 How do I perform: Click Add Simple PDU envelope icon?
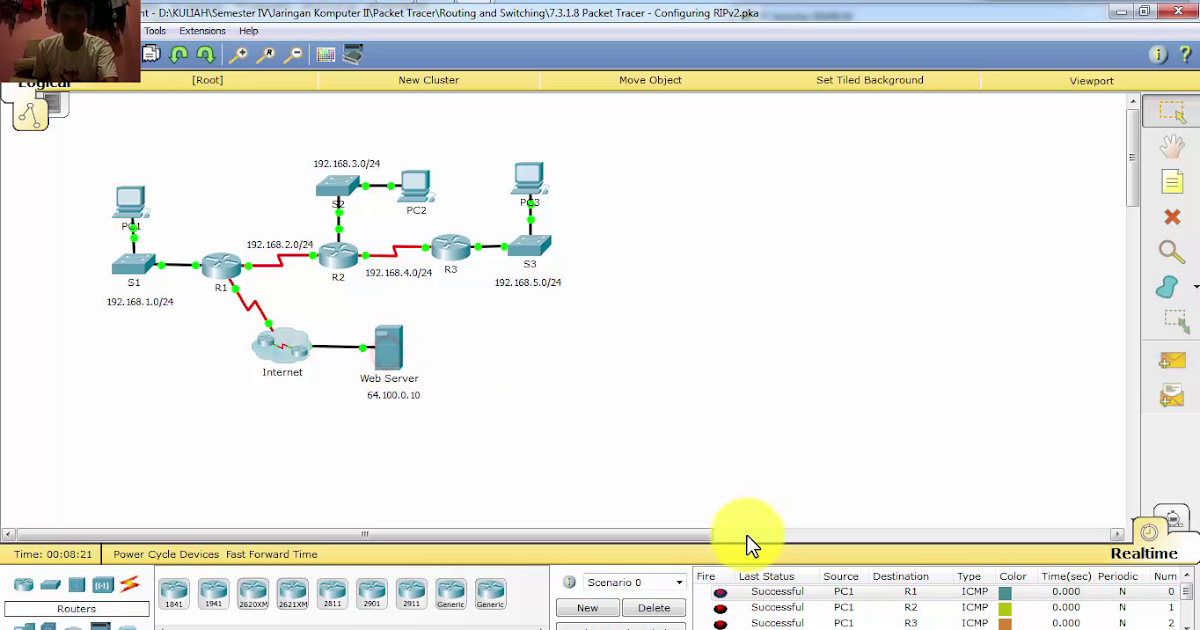[1171, 360]
